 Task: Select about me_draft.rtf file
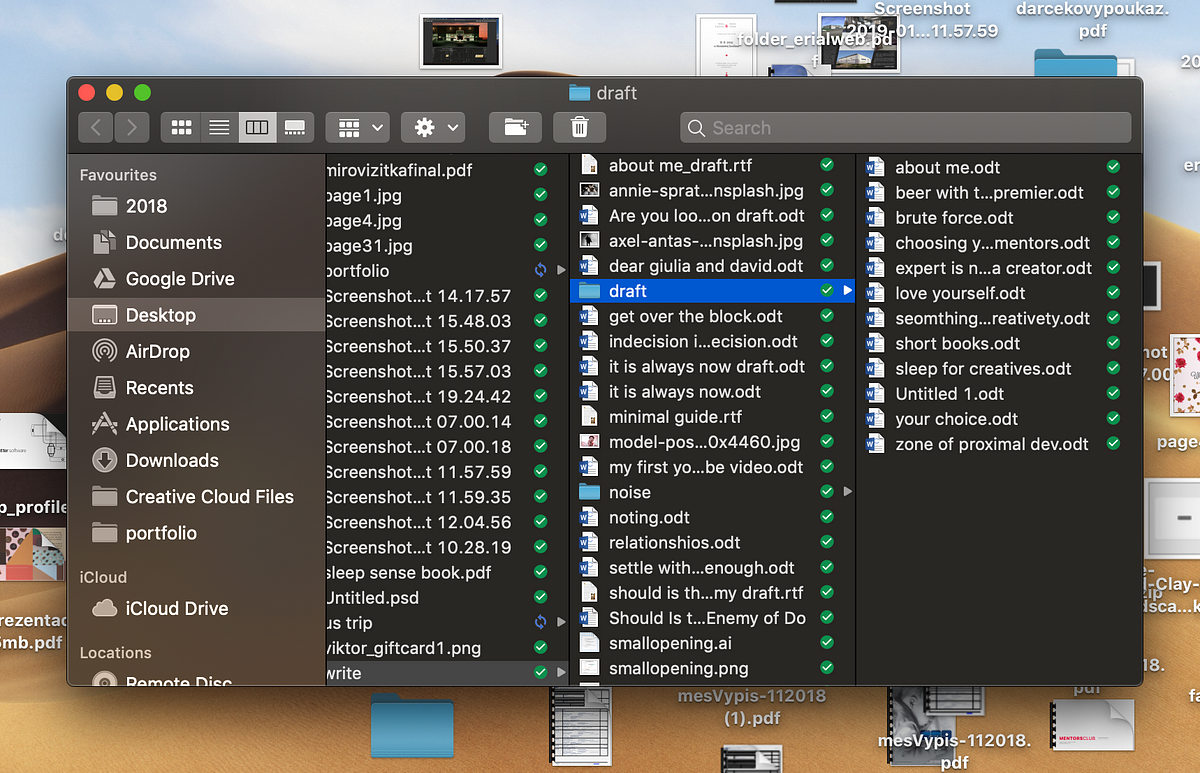(713, 165)
